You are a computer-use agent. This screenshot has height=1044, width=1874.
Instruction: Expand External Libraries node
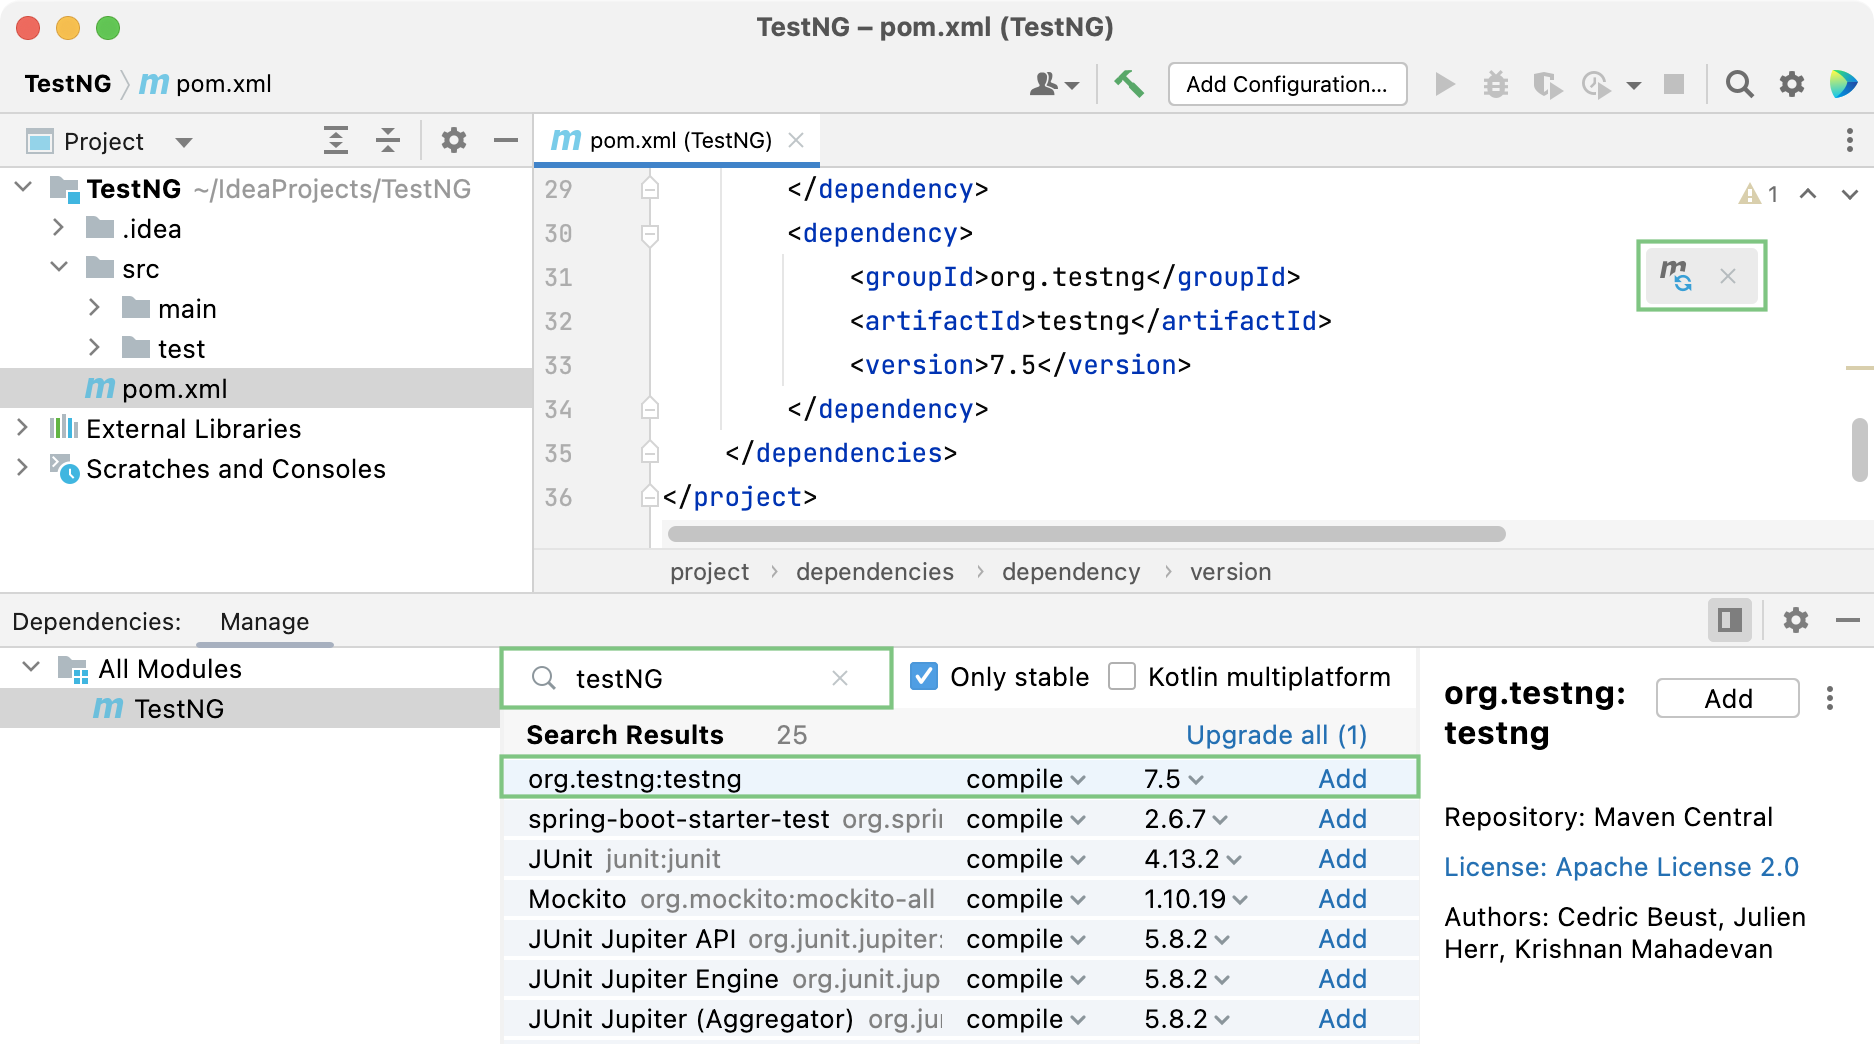(x=23, y=428)
